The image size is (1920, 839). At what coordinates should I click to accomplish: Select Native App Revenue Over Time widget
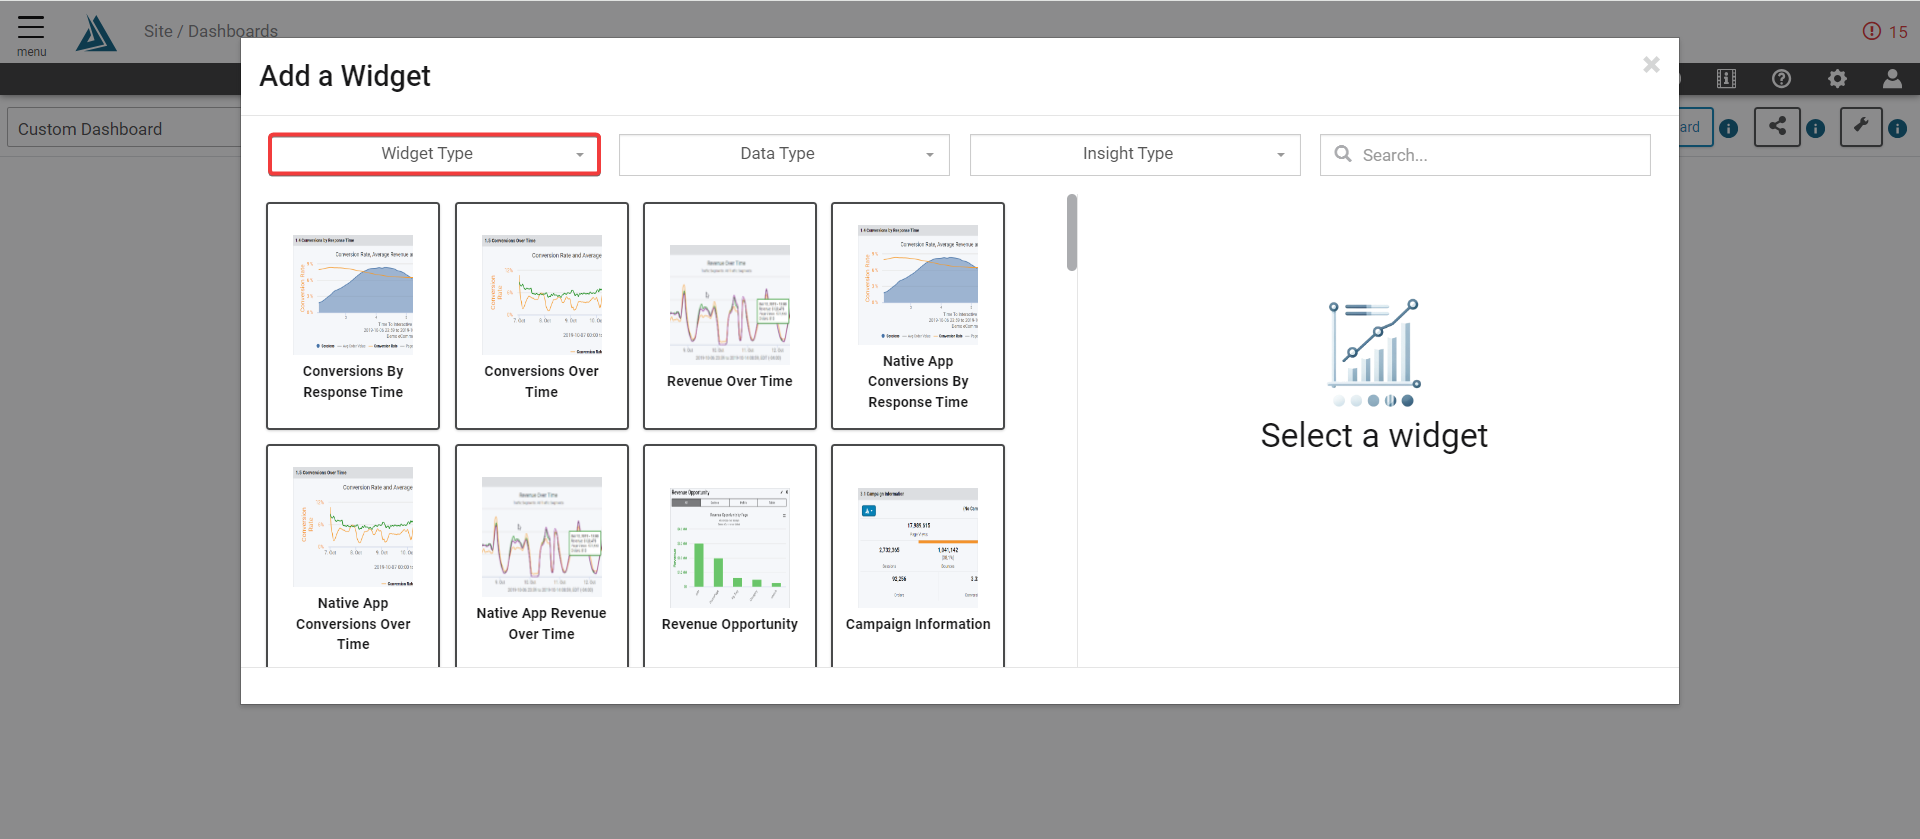[x=542, y=556]
